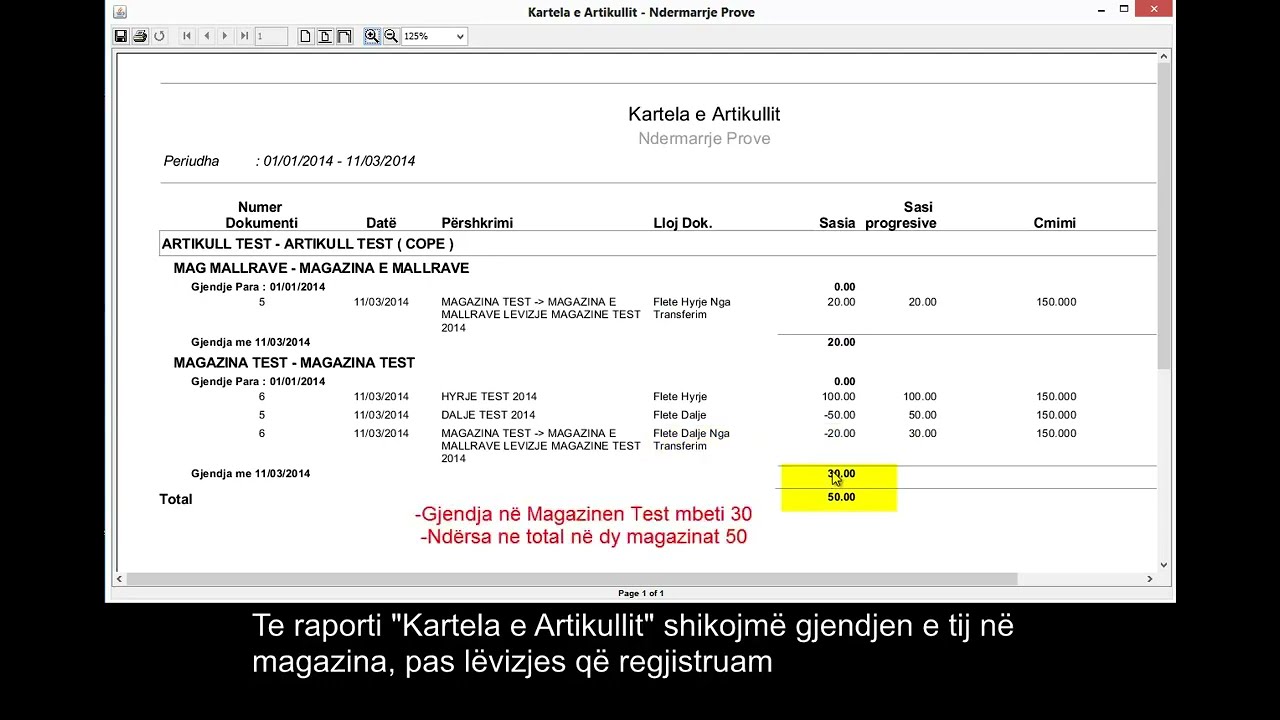
Task: Close the Kartela e Artikullit window
Action: coord(1154,10)
